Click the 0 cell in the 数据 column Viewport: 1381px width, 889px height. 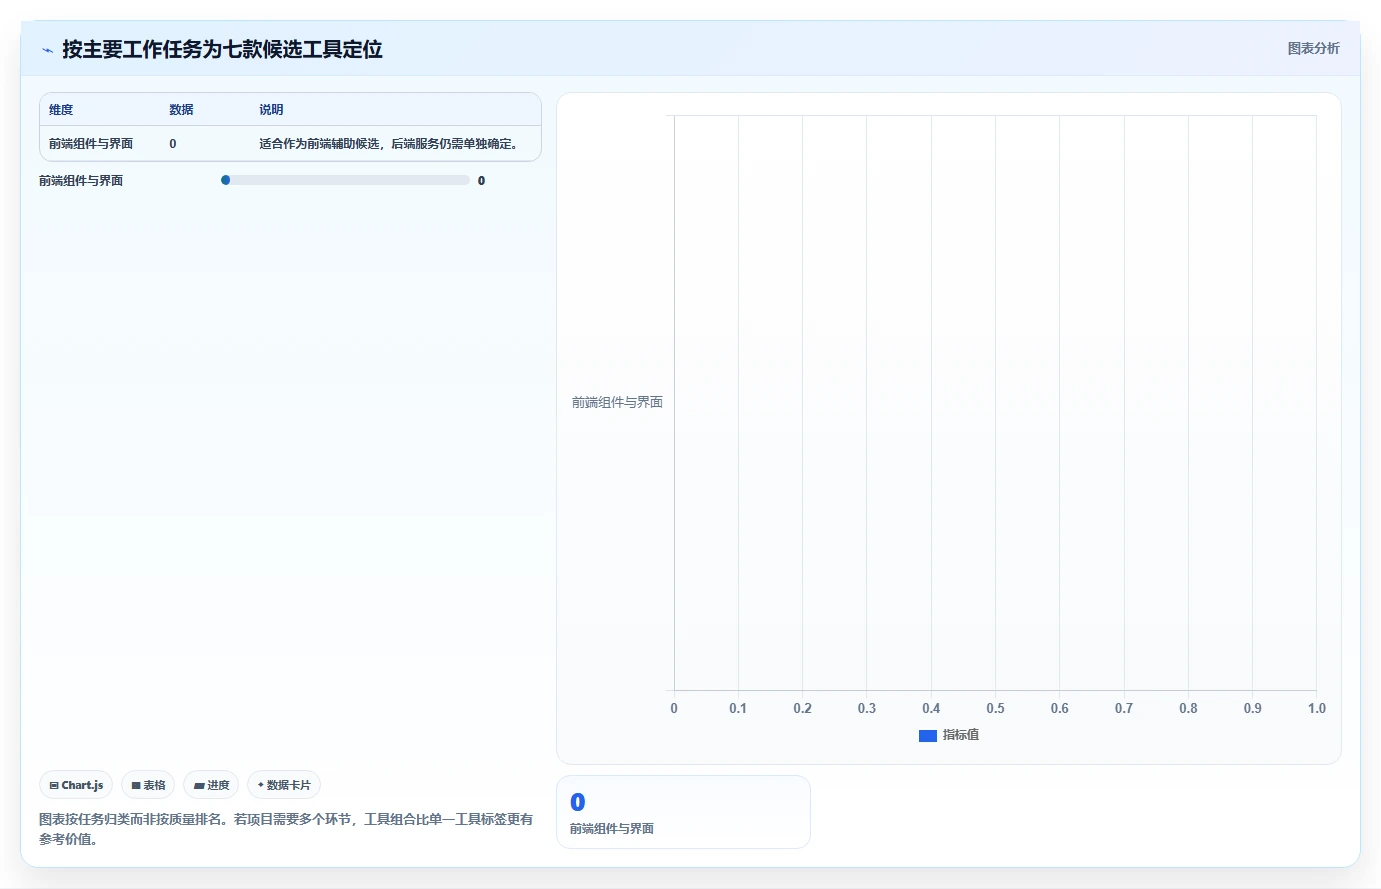(173, 144)
